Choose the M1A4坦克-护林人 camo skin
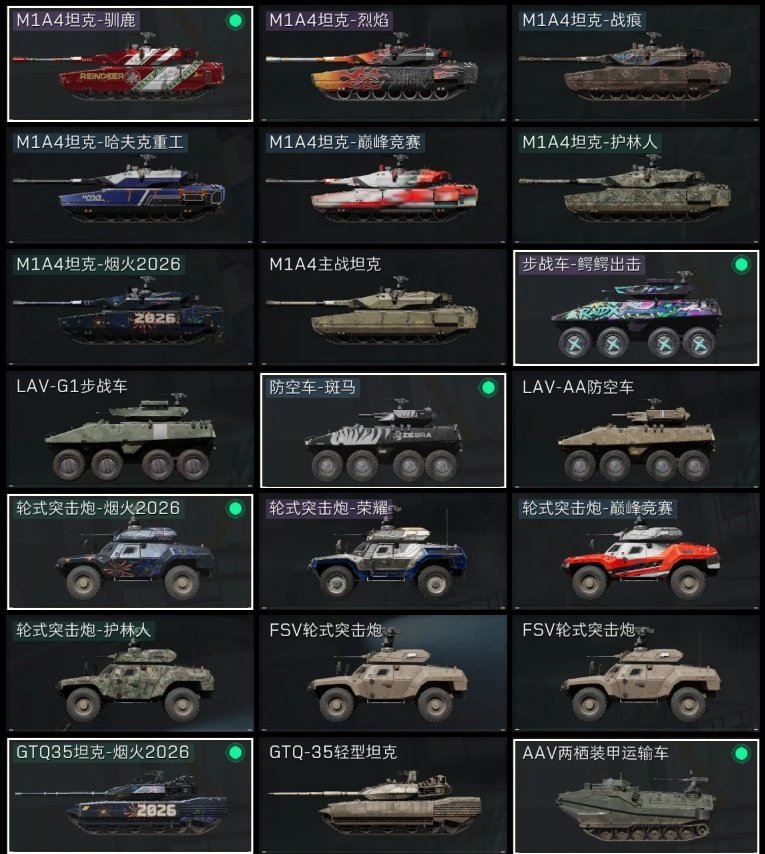 click(636, 186)
